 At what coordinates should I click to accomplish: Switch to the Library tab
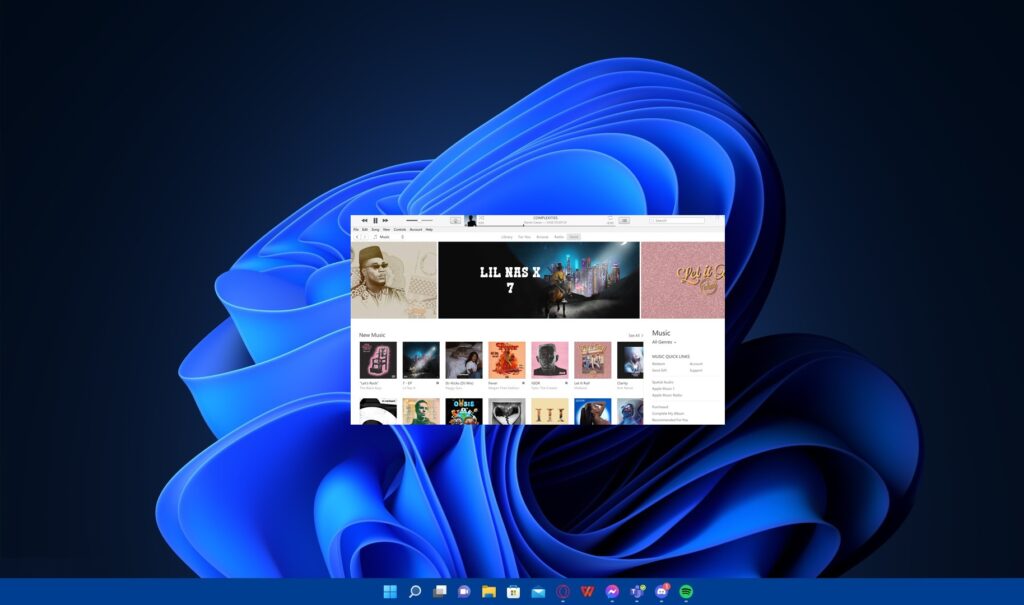(x=507, y=237)
